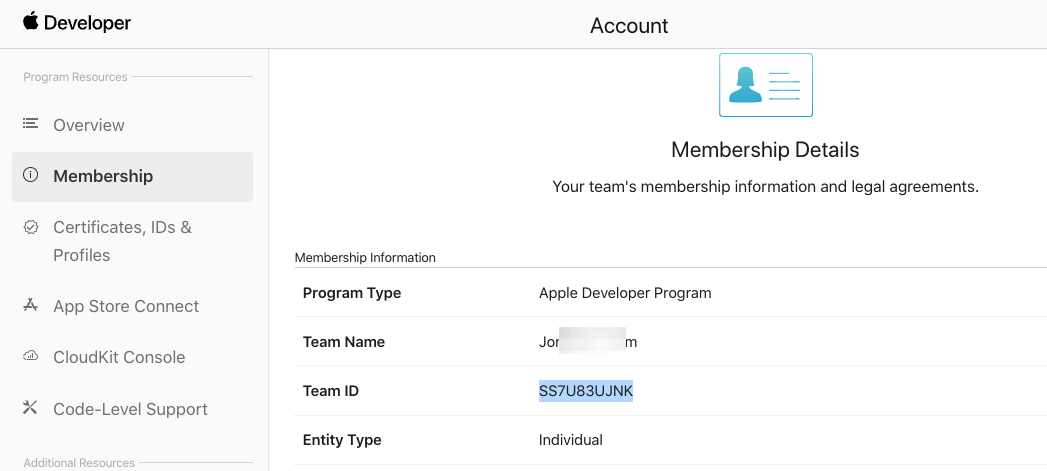Viewport: 1047px width, 471px height.
Task: Click the Account page title
Action: tap(629, 25)
